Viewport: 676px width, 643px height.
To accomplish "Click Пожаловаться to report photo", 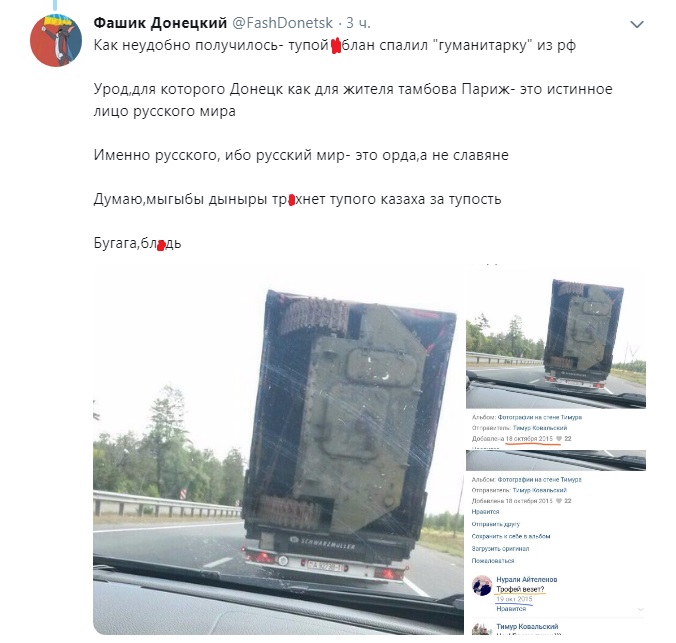I will tap(493, 561).
